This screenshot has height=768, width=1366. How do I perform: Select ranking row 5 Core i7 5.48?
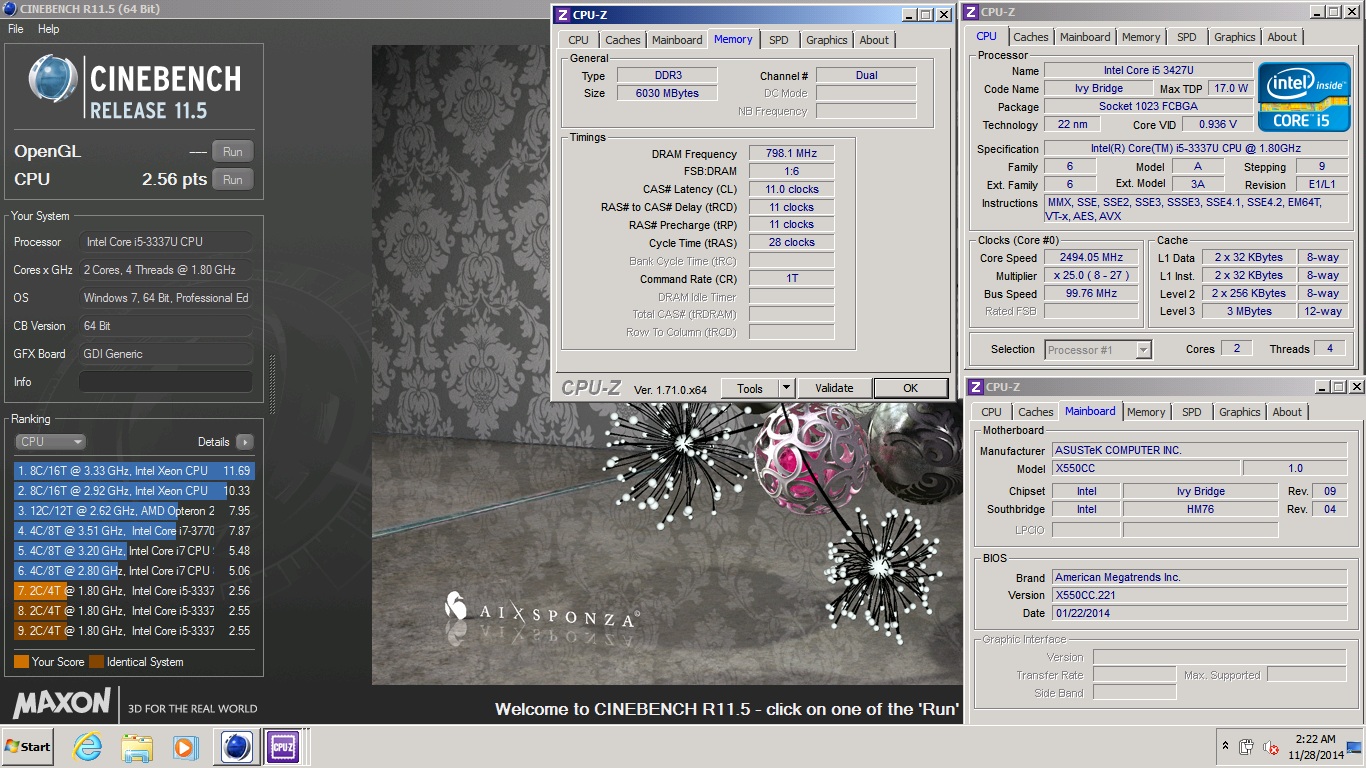134,551
